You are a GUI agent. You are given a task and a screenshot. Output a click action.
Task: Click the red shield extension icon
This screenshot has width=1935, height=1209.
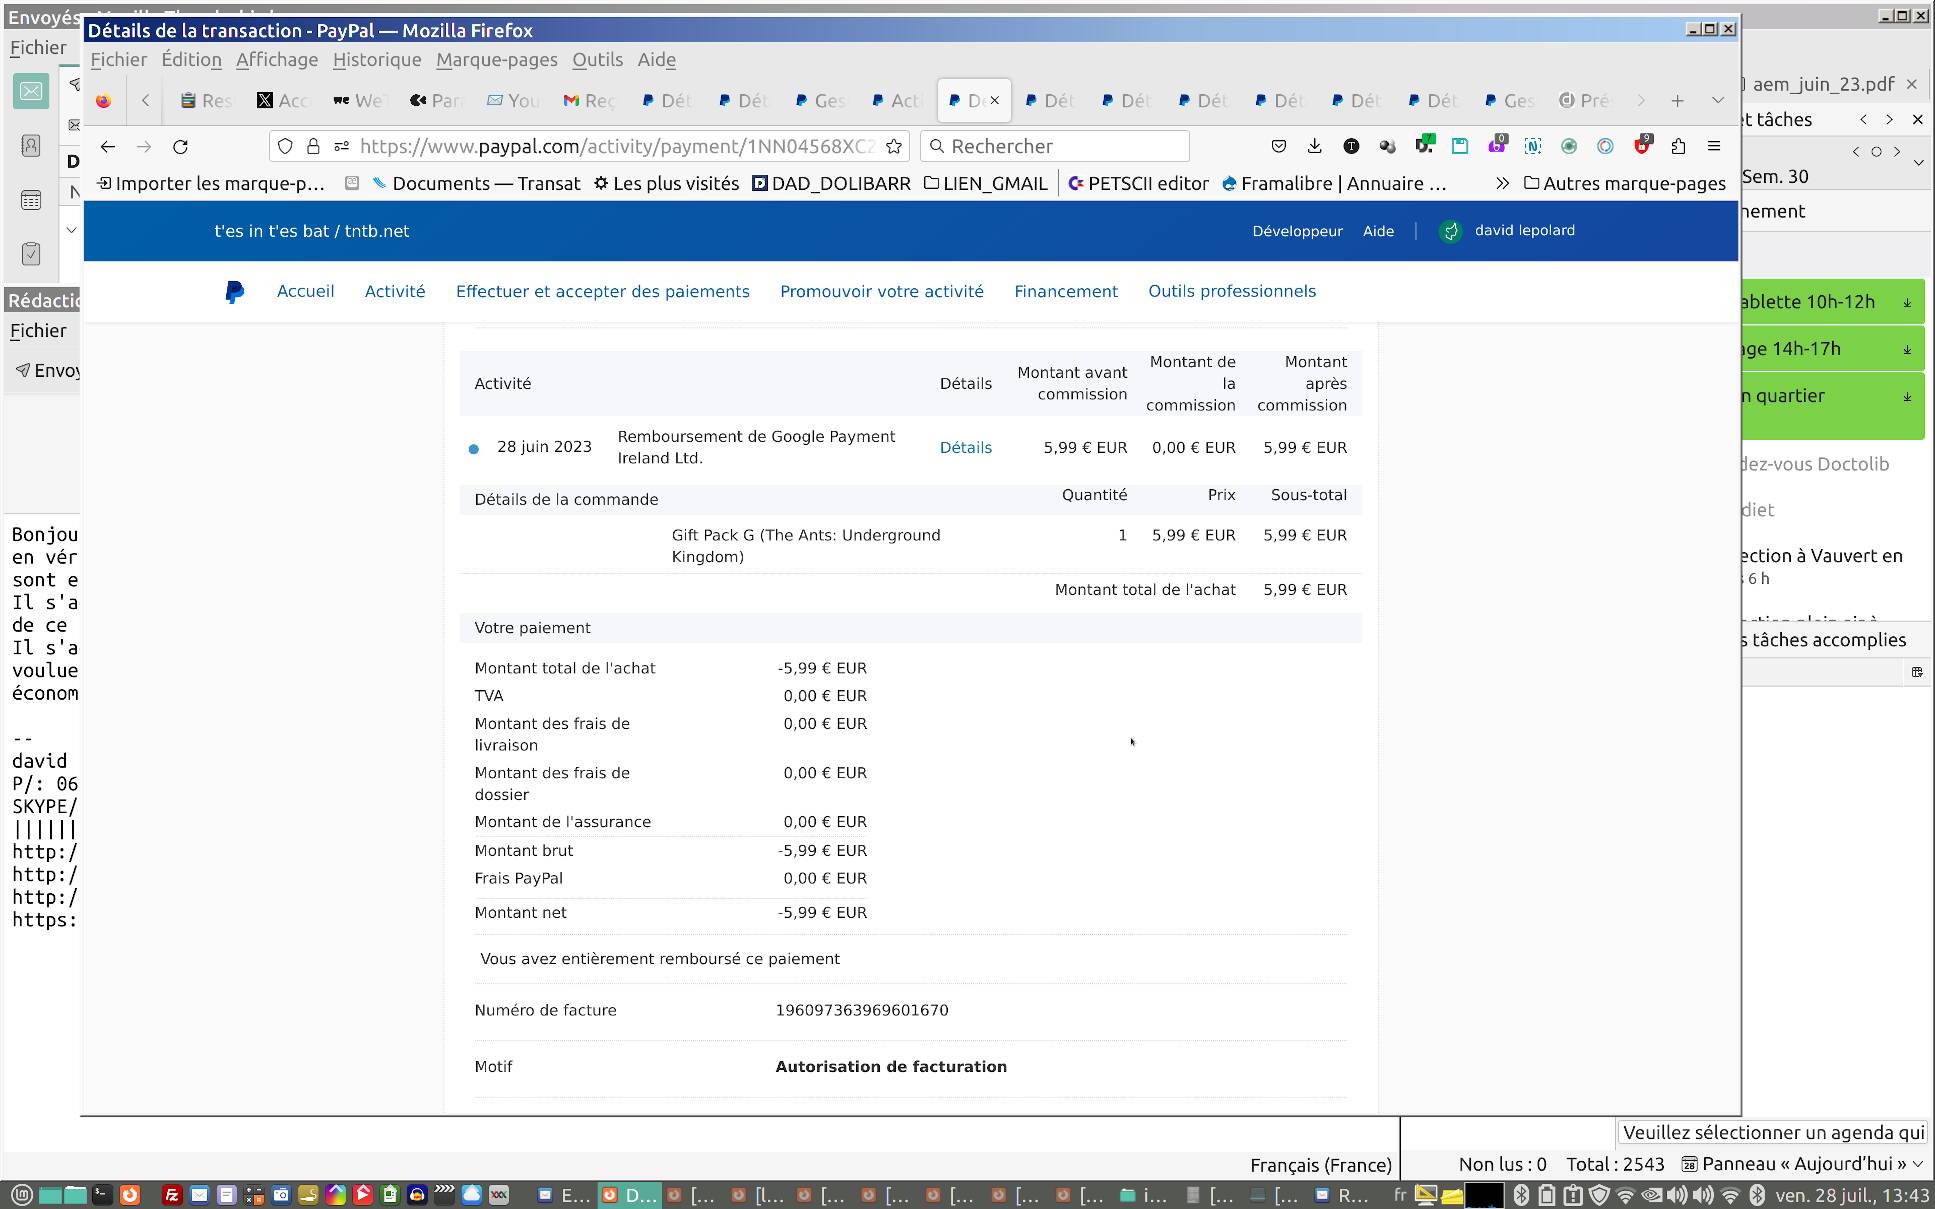tap(1641, 147)
